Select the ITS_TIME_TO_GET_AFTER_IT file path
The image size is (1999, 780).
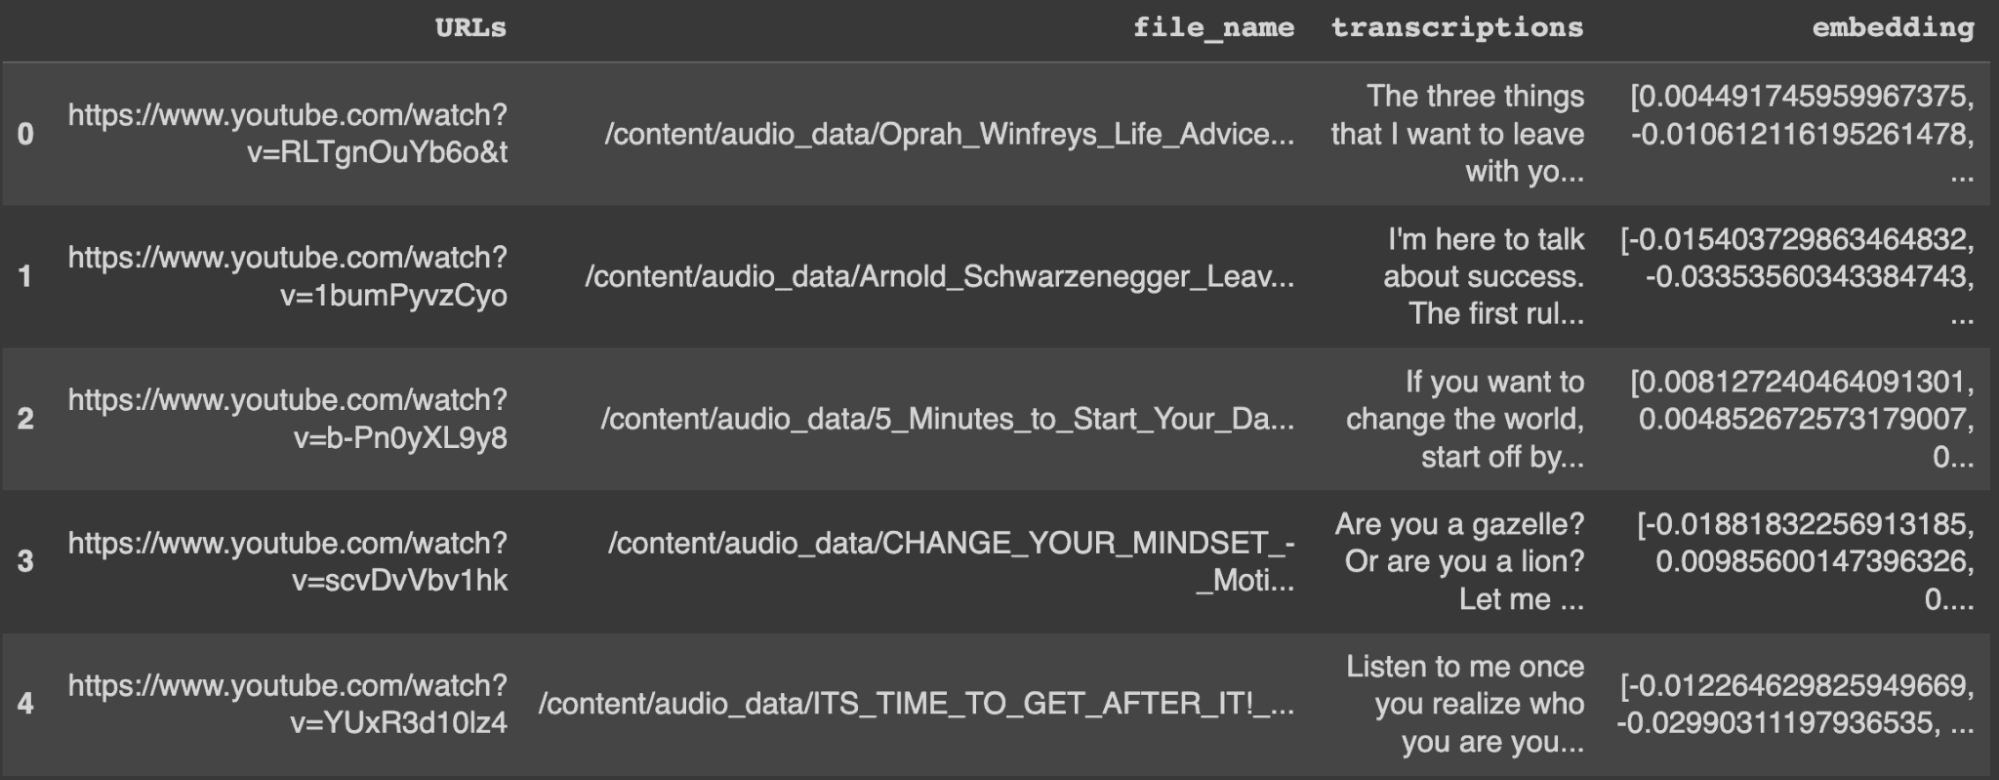(x=915, y=704)
